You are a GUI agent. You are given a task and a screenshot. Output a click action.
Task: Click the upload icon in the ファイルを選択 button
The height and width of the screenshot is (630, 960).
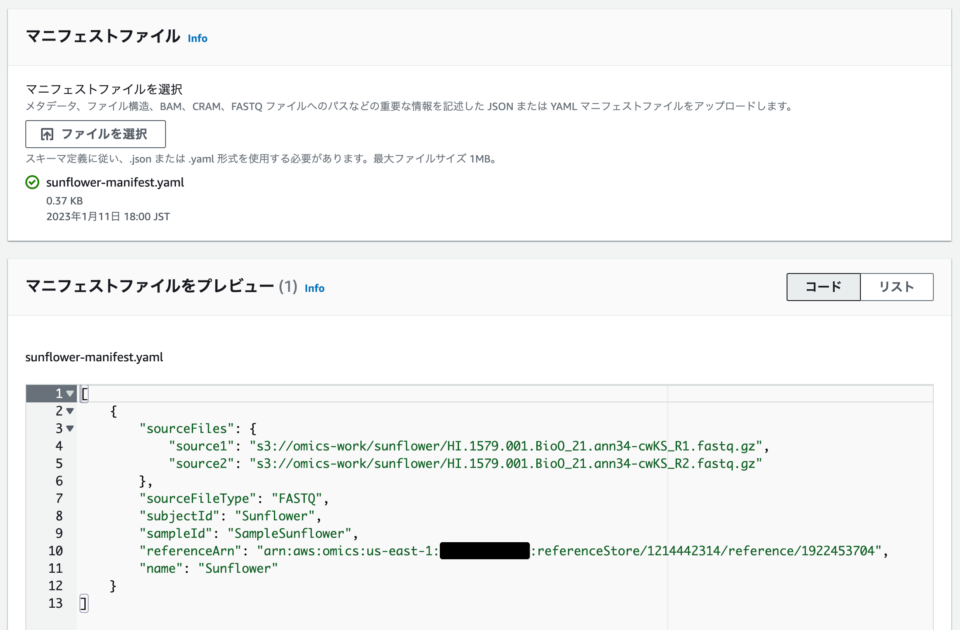(47, 134)
